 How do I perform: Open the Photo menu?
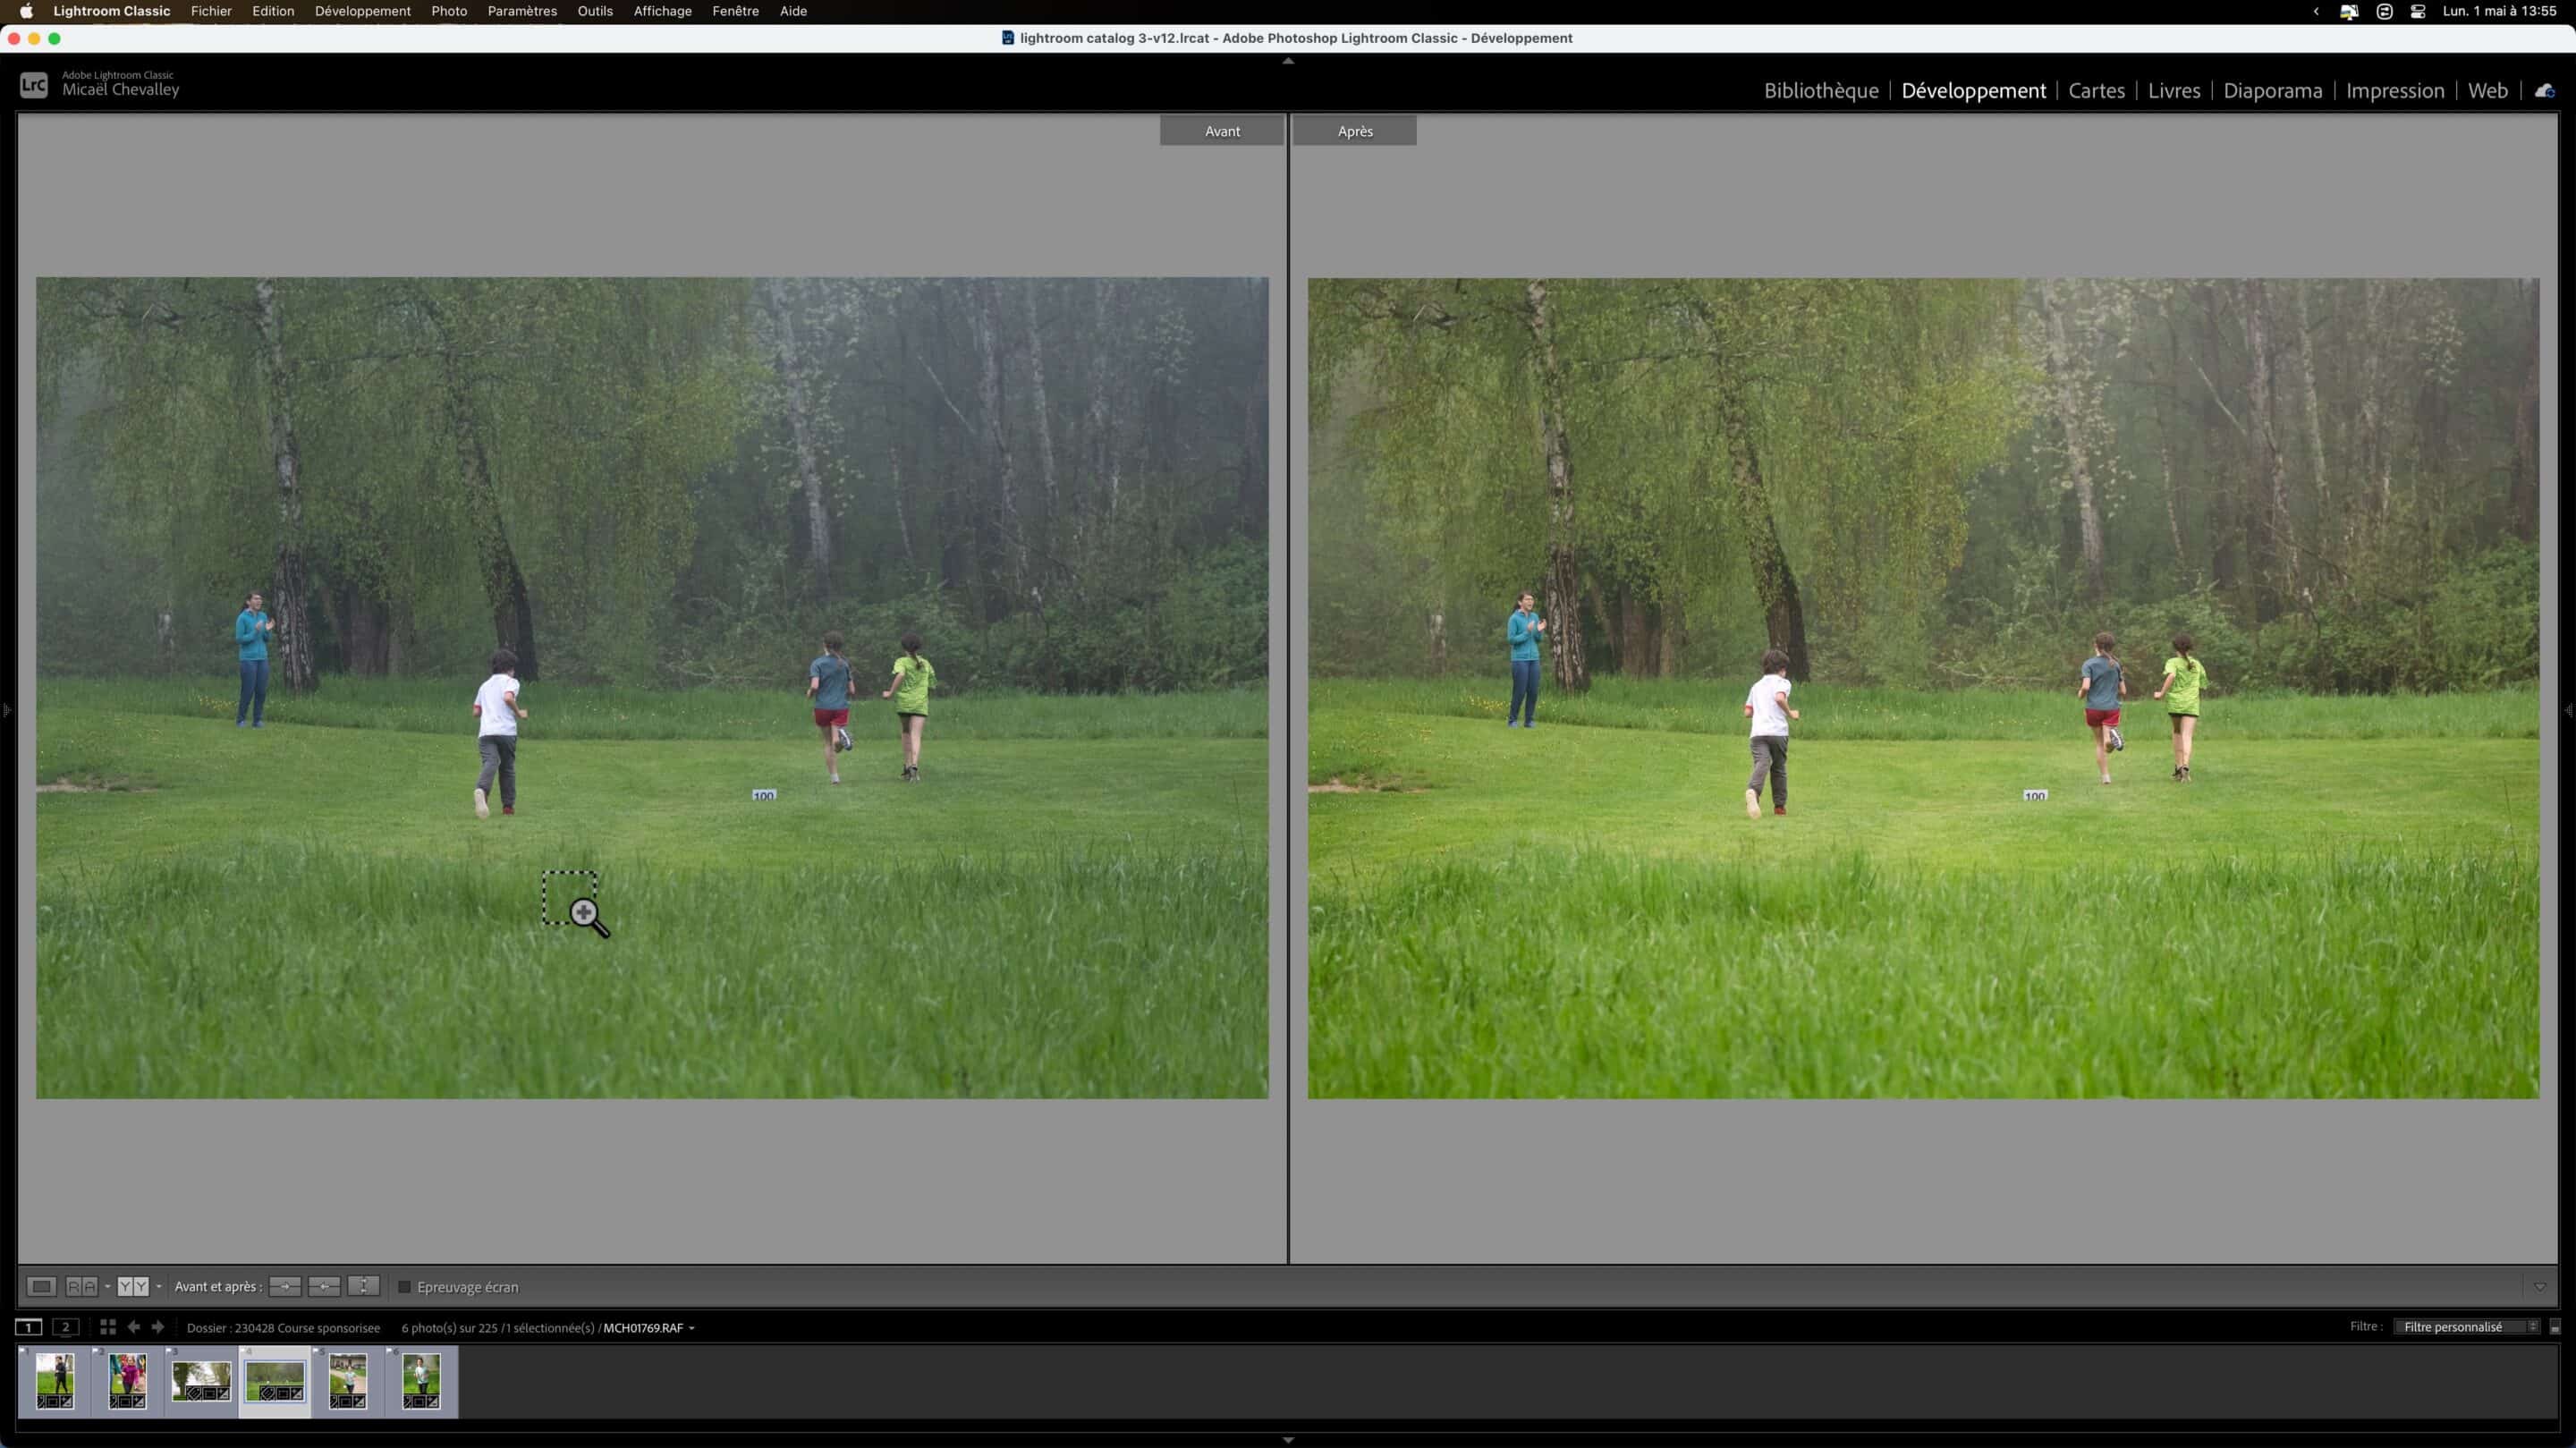tap(449, 11)
